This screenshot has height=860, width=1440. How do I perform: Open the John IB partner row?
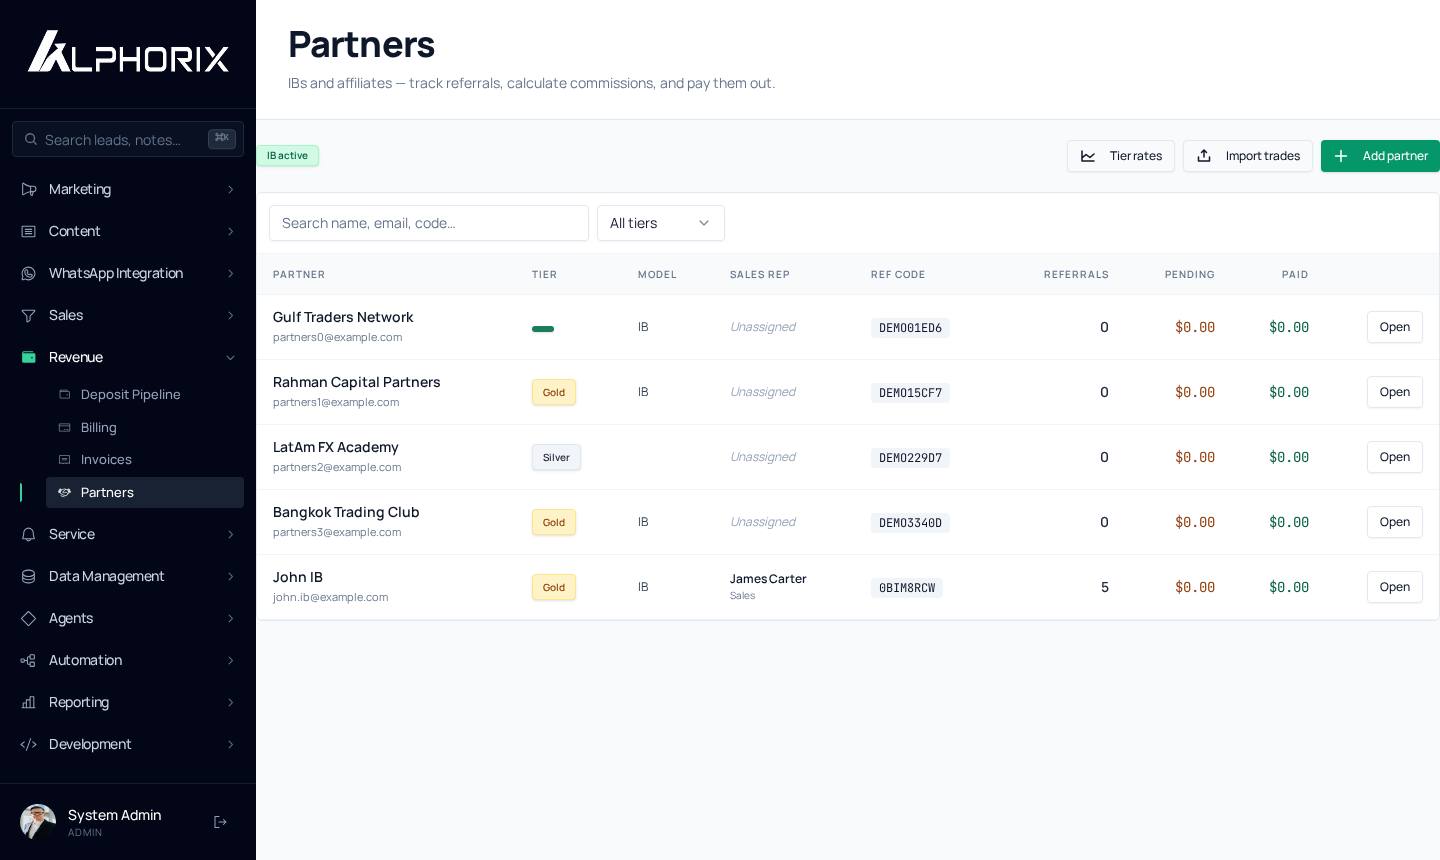[1395, 587]
